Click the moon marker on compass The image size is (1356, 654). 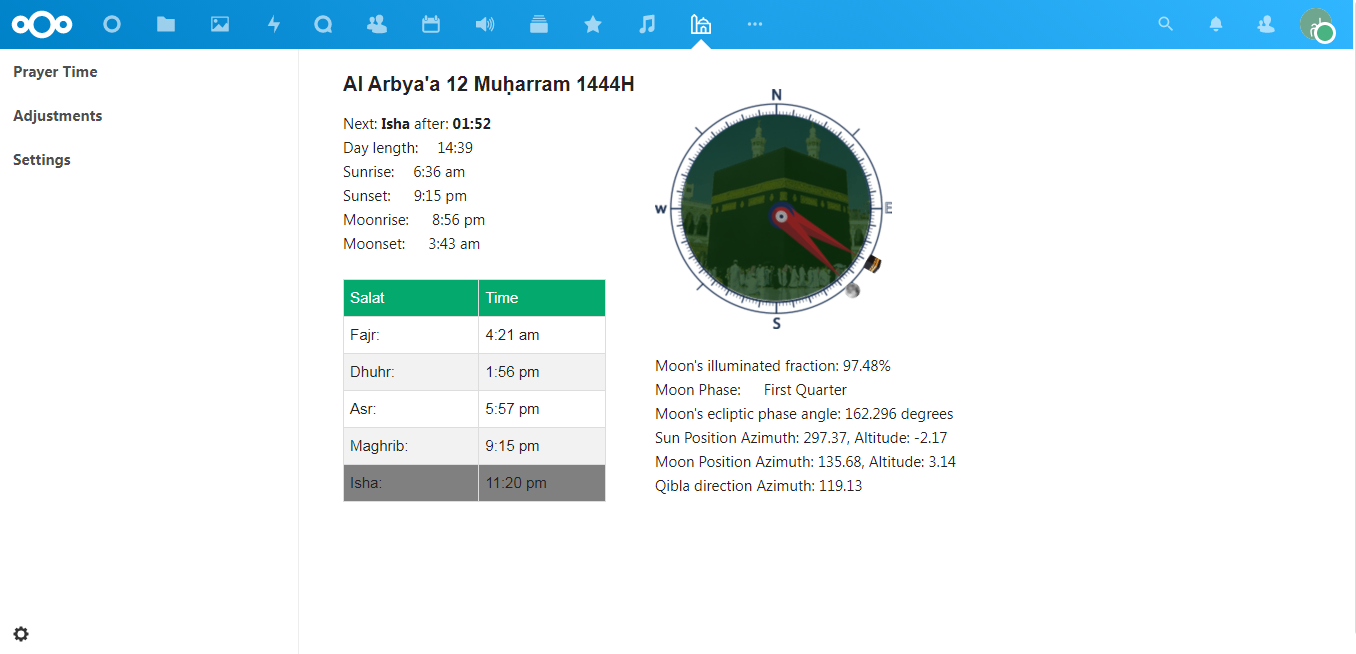(x=852, y=291)
